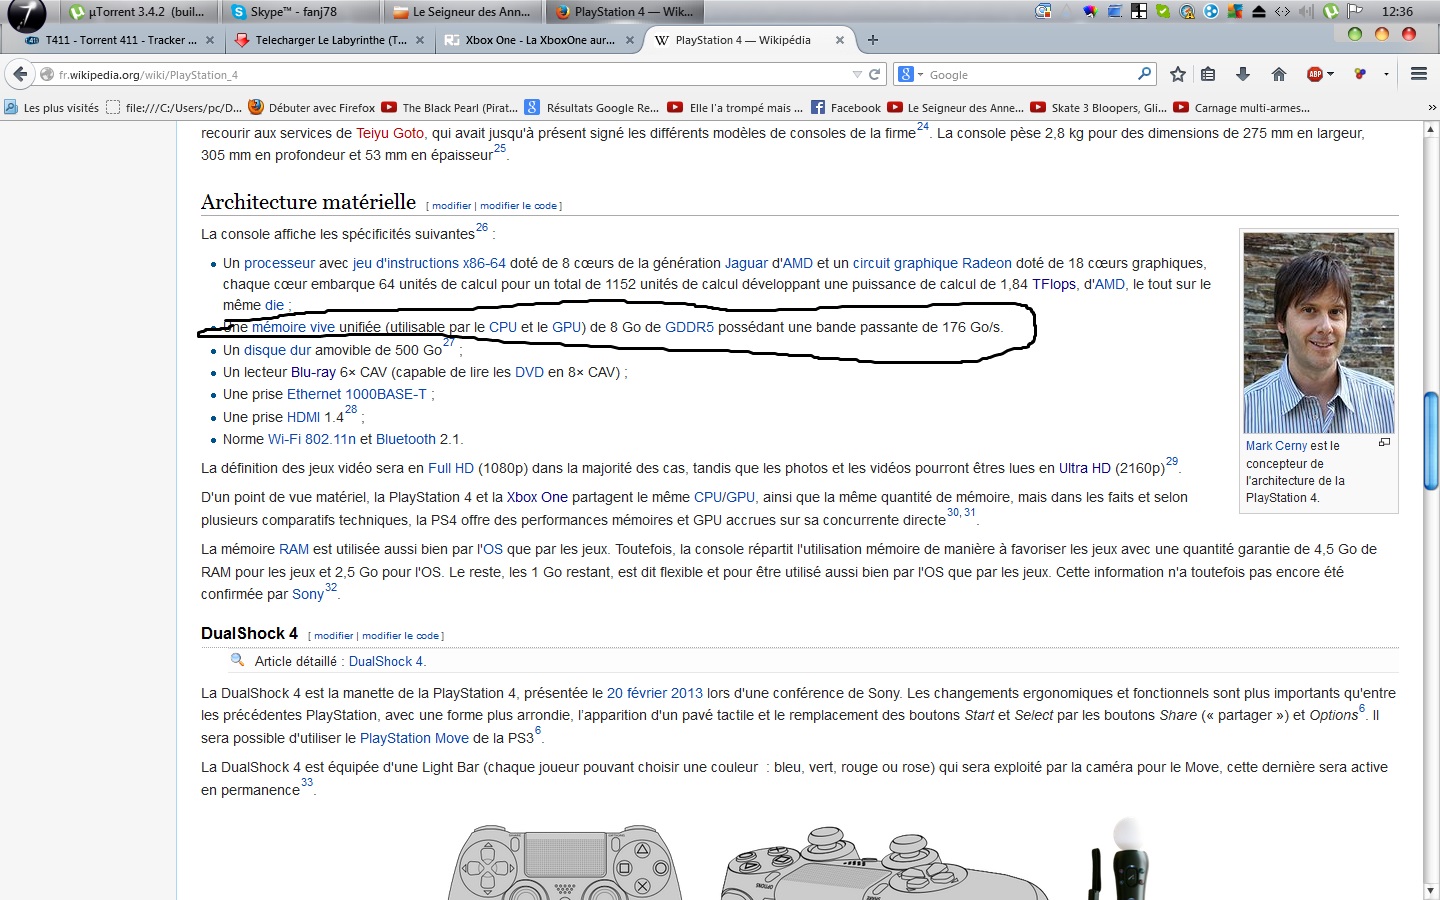Viewport: 1440px width, 900px height.
Task: Click the green checkmark tray icon
Action: 1163,12
